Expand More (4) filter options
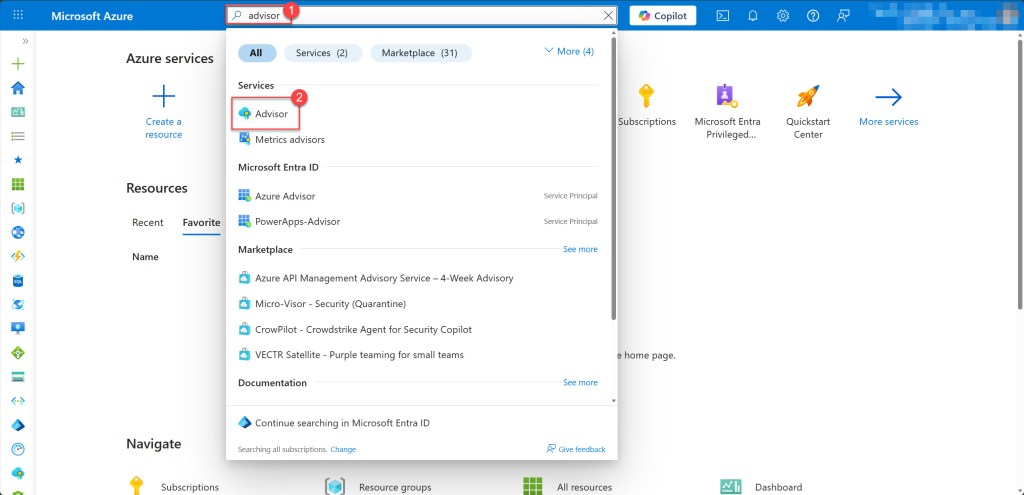This screenshot has height=495, width=1024. [x=568, y=51]
